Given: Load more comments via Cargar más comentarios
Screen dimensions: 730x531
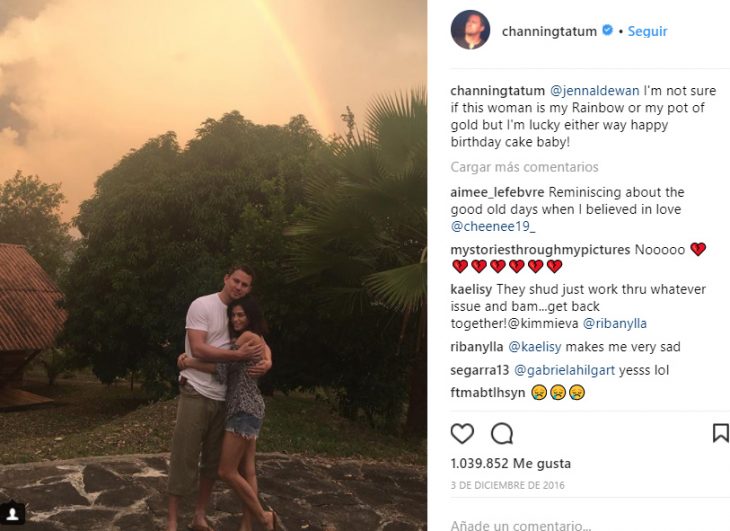Looking at the screenshot, I should (524, 167).
